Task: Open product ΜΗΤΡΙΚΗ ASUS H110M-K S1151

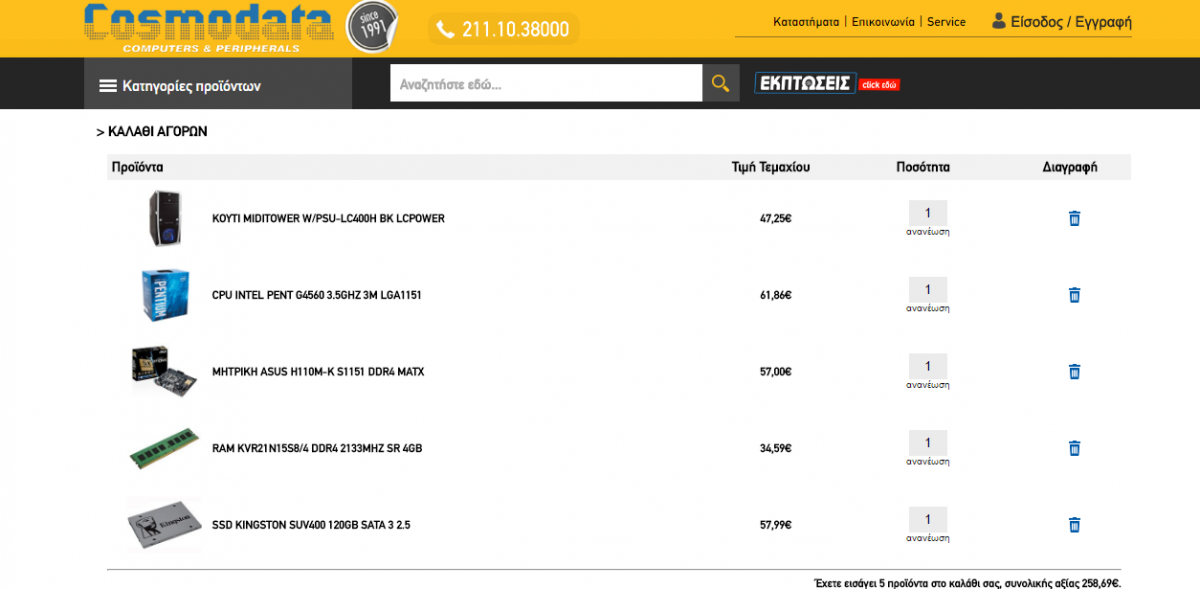Action: click(x=318, y=372)
